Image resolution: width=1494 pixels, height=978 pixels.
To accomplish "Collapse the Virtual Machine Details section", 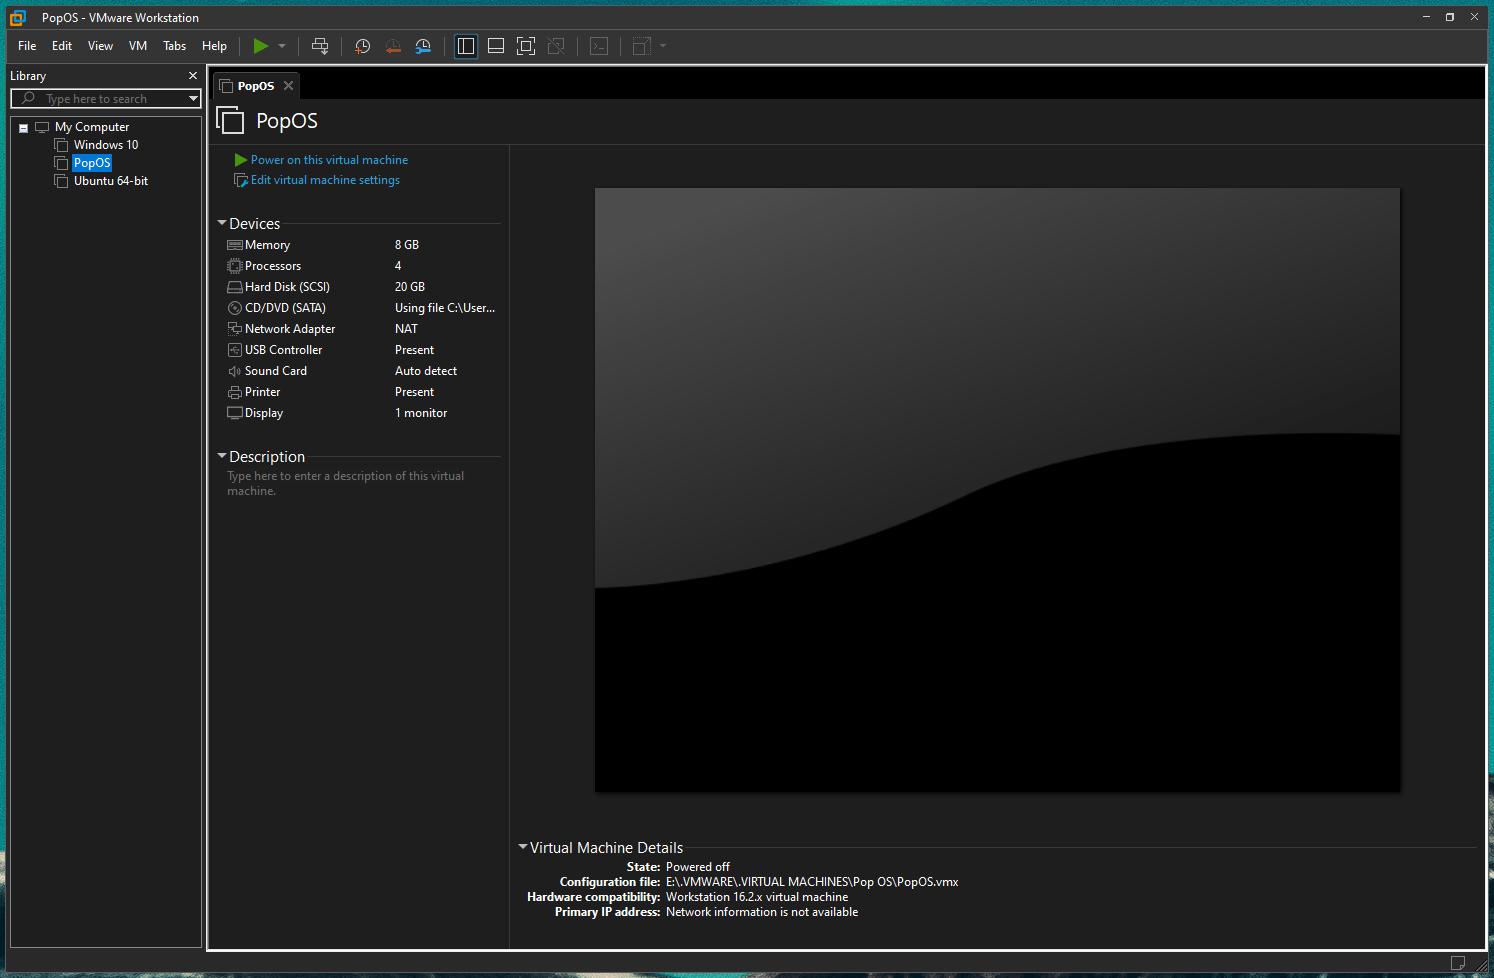I will coord(523,847).
